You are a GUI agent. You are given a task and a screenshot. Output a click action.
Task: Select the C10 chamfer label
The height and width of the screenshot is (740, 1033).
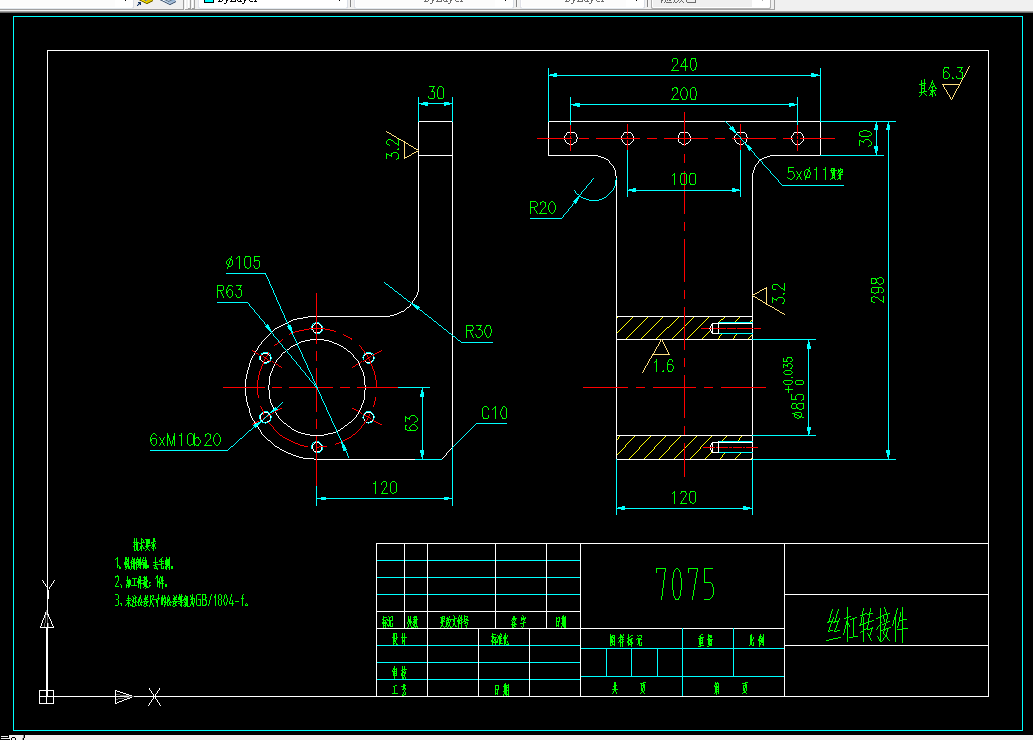click(494, 413)
